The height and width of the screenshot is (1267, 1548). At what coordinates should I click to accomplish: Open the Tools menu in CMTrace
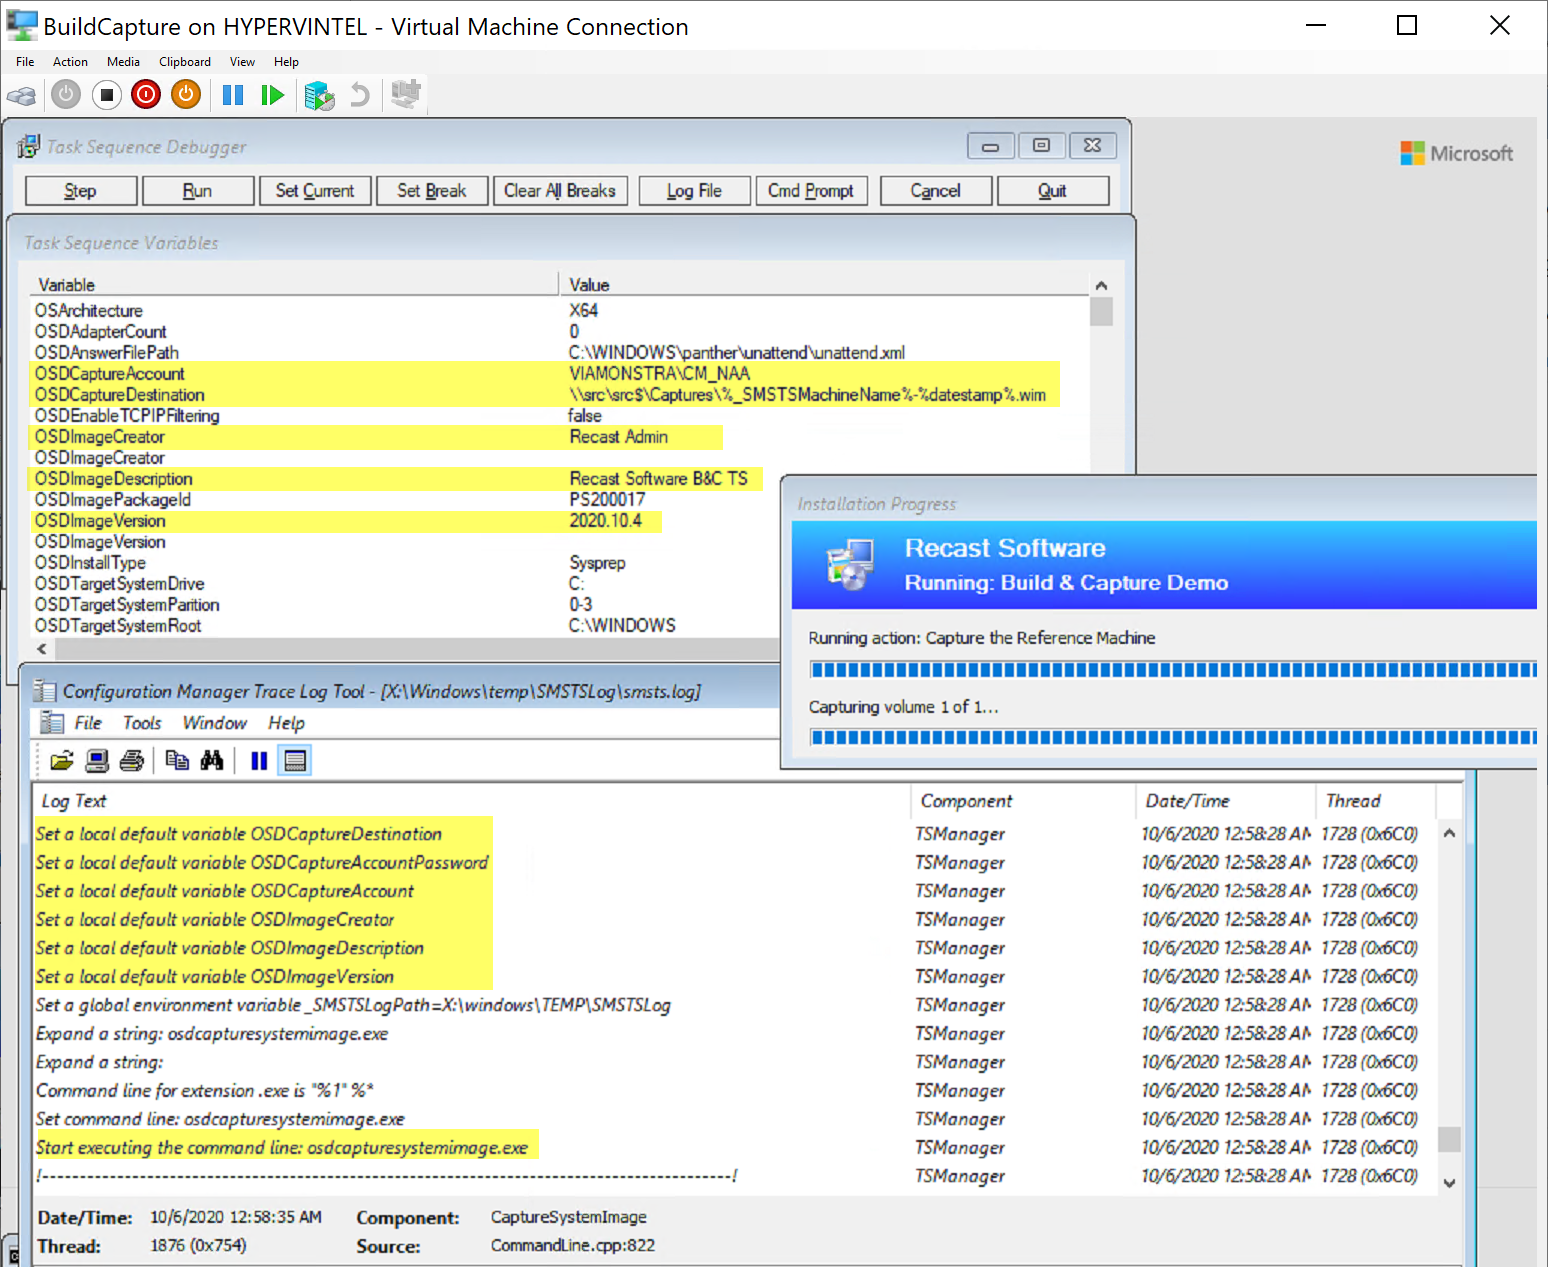pos(141,723)
